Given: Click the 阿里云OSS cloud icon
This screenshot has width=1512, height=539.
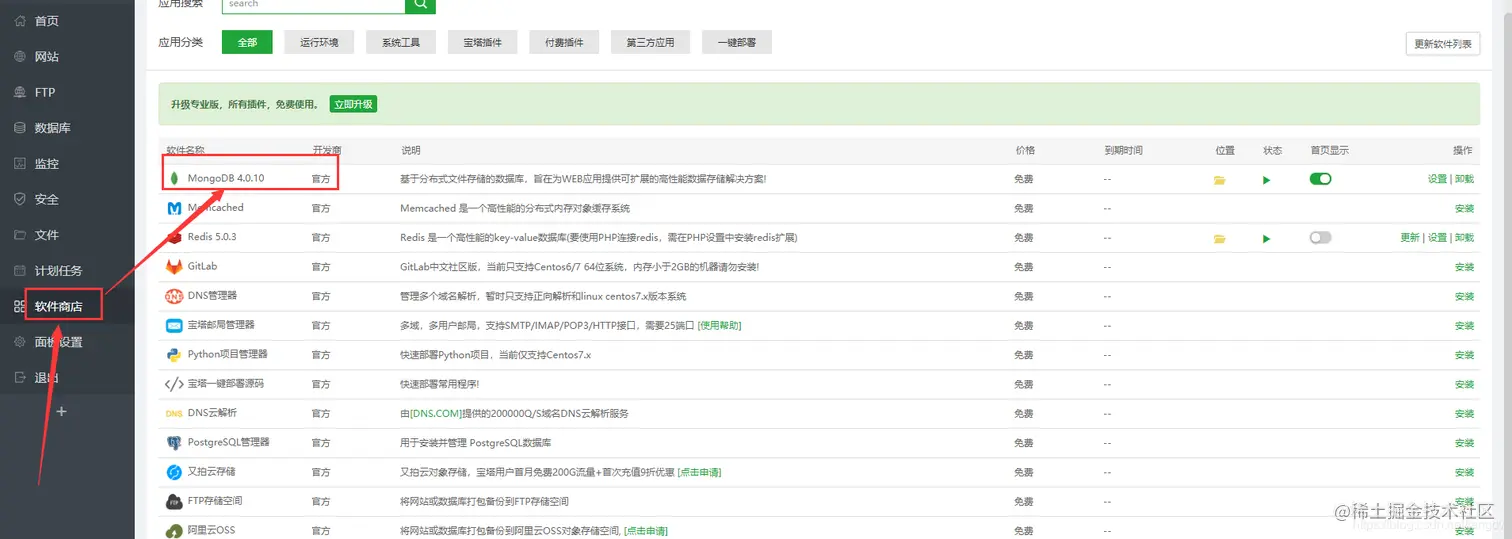Looking at the screenshot, I should [x=174, y=530].
